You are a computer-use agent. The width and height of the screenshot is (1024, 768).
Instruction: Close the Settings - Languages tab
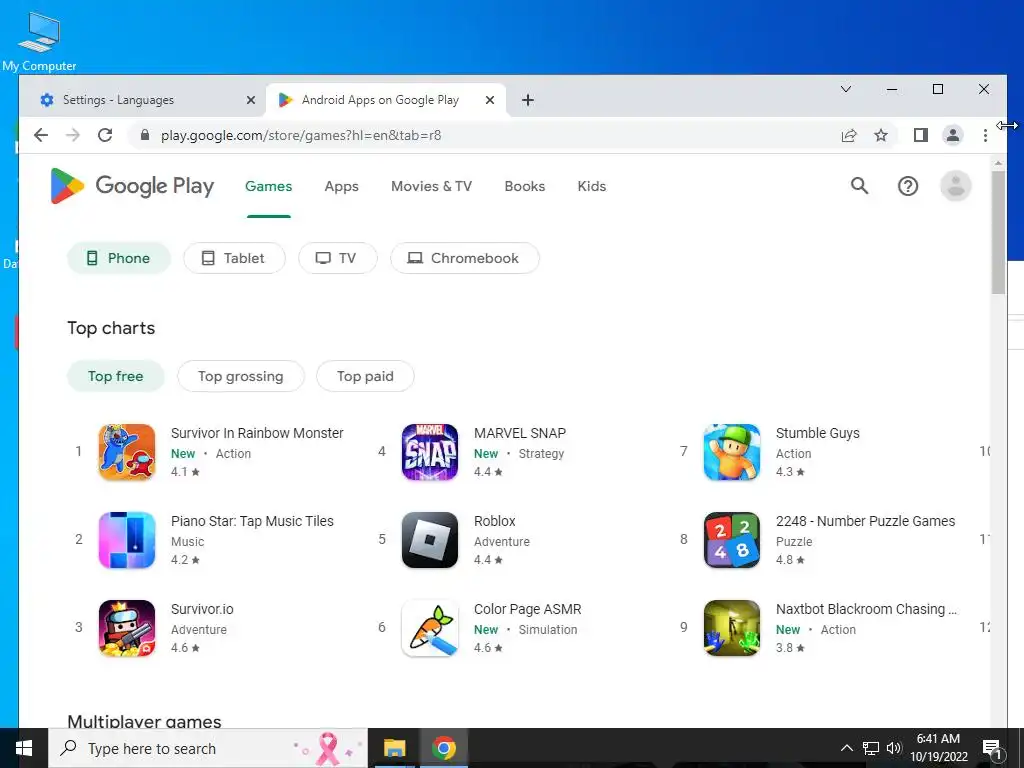[251, 100]
